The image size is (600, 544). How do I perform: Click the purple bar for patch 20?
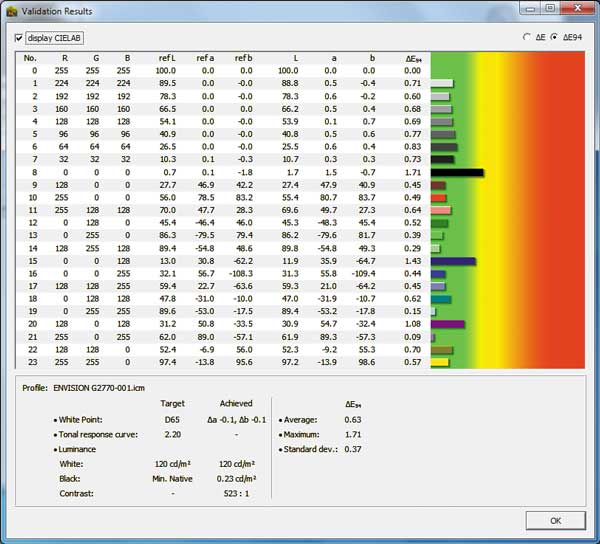447,325
